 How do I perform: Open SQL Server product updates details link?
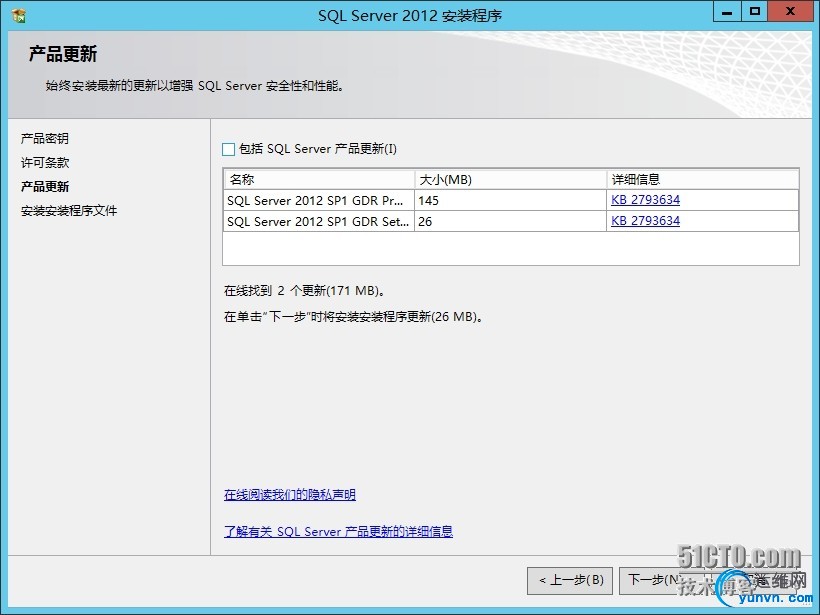coord(338,532)
